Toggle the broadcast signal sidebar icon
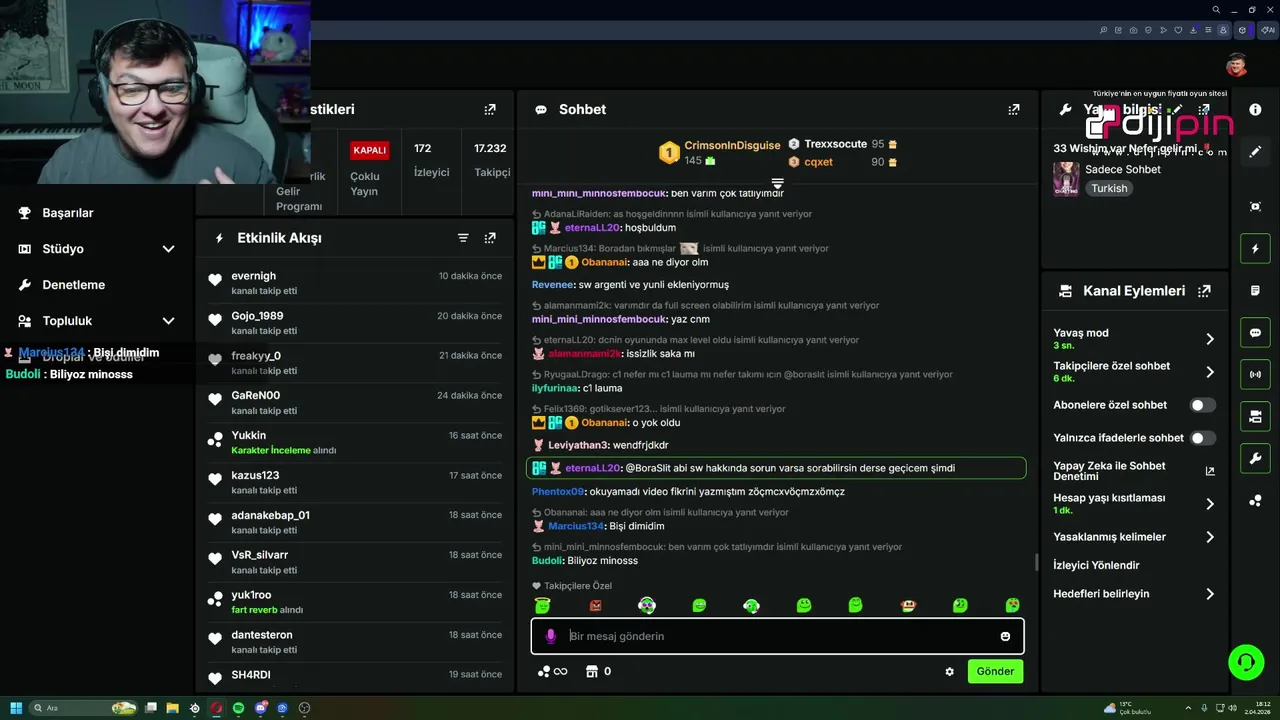 (1256, 375)
